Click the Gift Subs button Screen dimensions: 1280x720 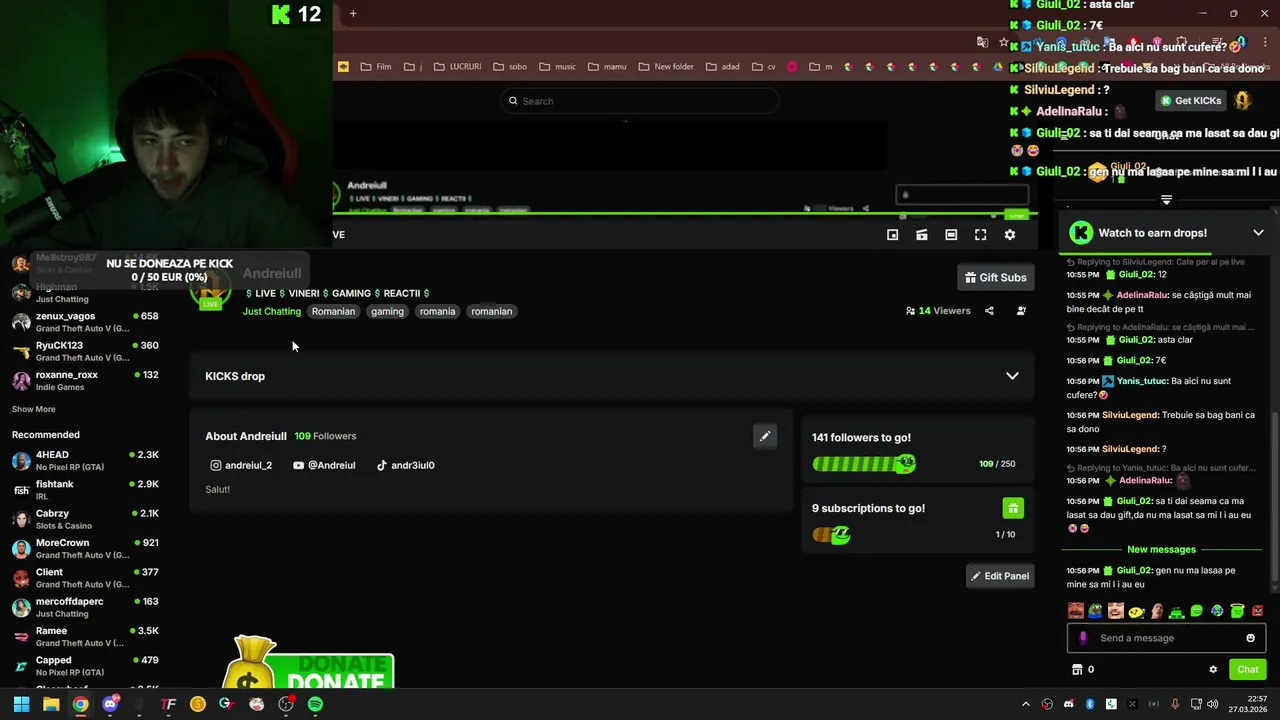[x=995, y=277]
